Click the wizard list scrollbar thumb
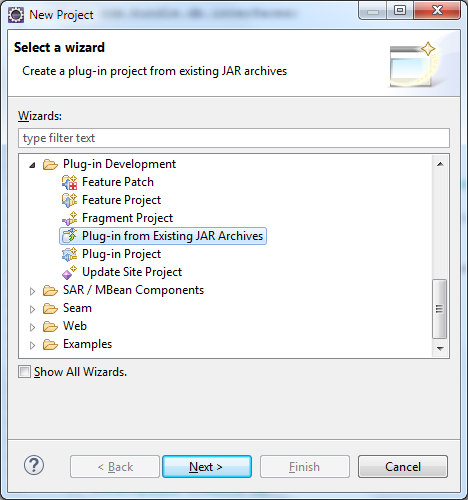Image resolution: width=468 pixels, height=500 pixels. pyautogui.click(x=439, y=309)
